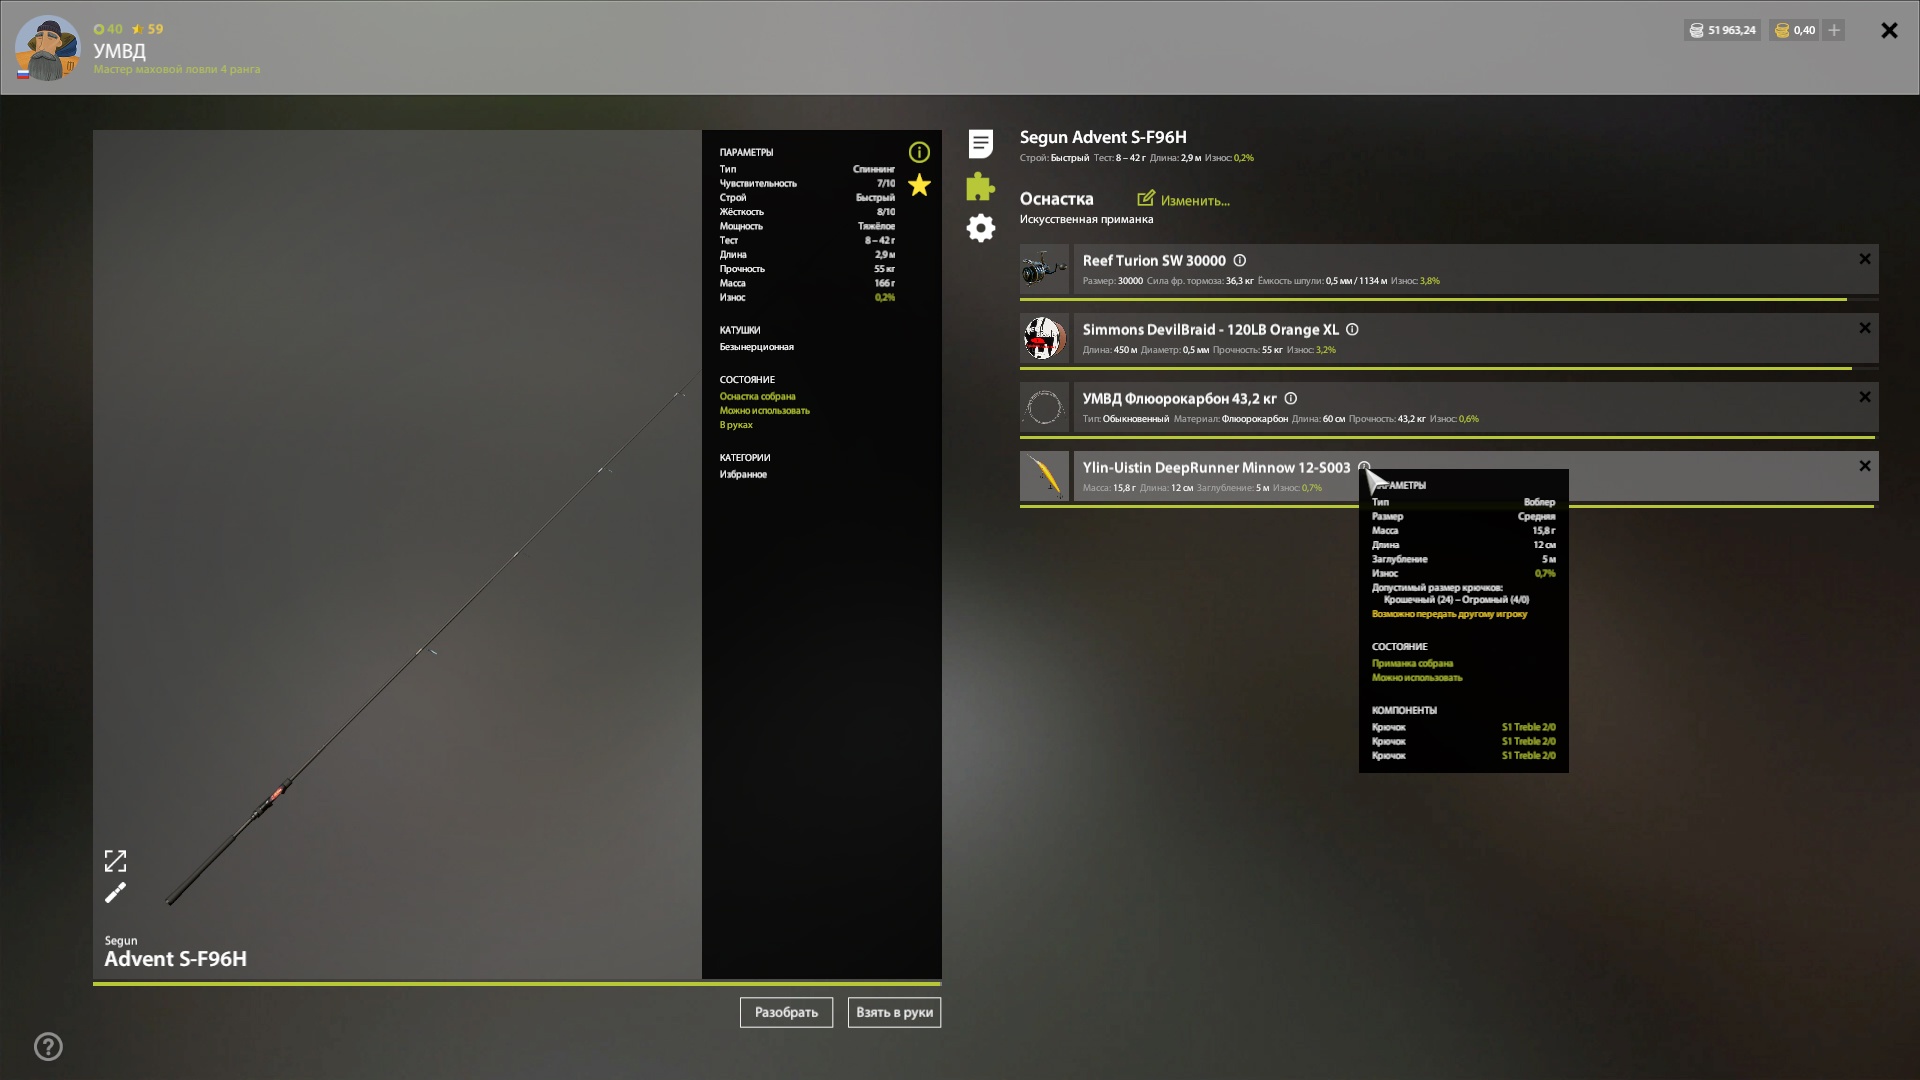Viewport: 1920px width, 1080px height.
Task: Click the Ylin-Uistin DeepRunner Minnow 12-S003 name
Action: click(1216, 467)
